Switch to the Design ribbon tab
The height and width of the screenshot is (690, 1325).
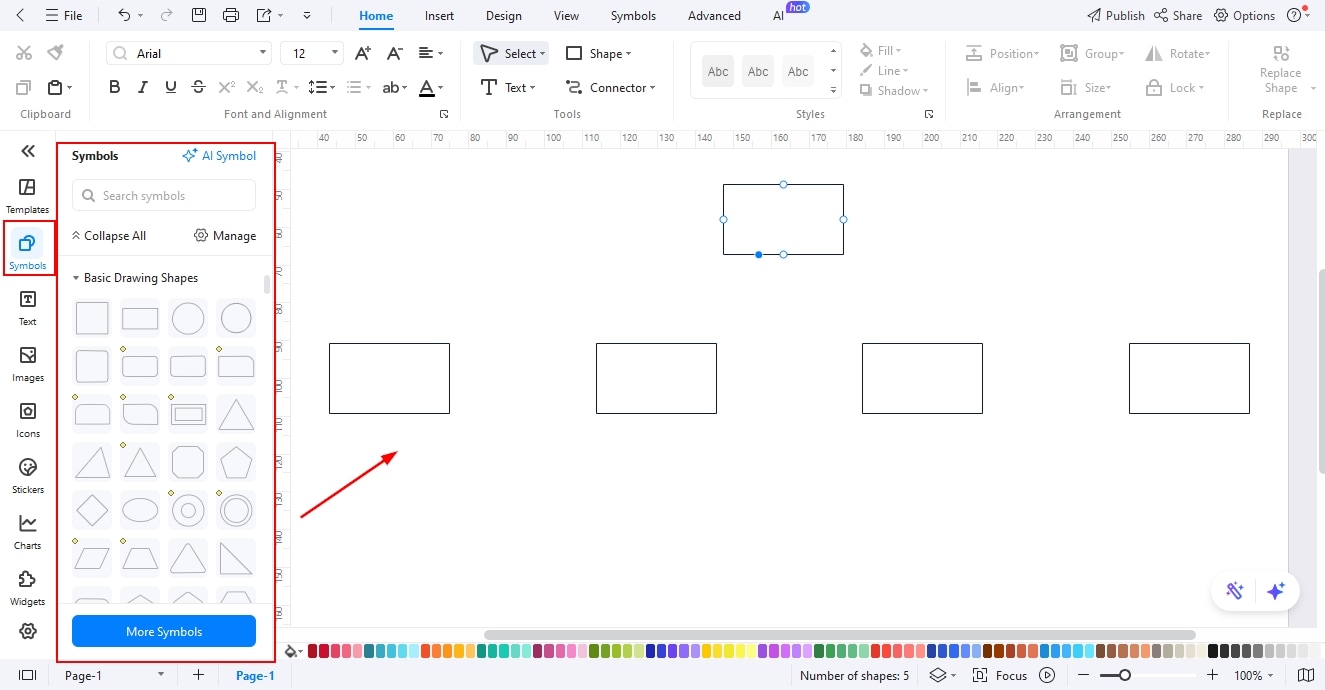click(x=503, y=15)
